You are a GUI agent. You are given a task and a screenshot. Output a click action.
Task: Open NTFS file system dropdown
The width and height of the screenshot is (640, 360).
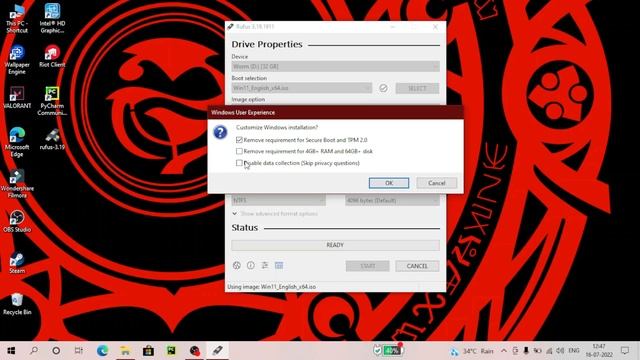[x=278, y=200]
